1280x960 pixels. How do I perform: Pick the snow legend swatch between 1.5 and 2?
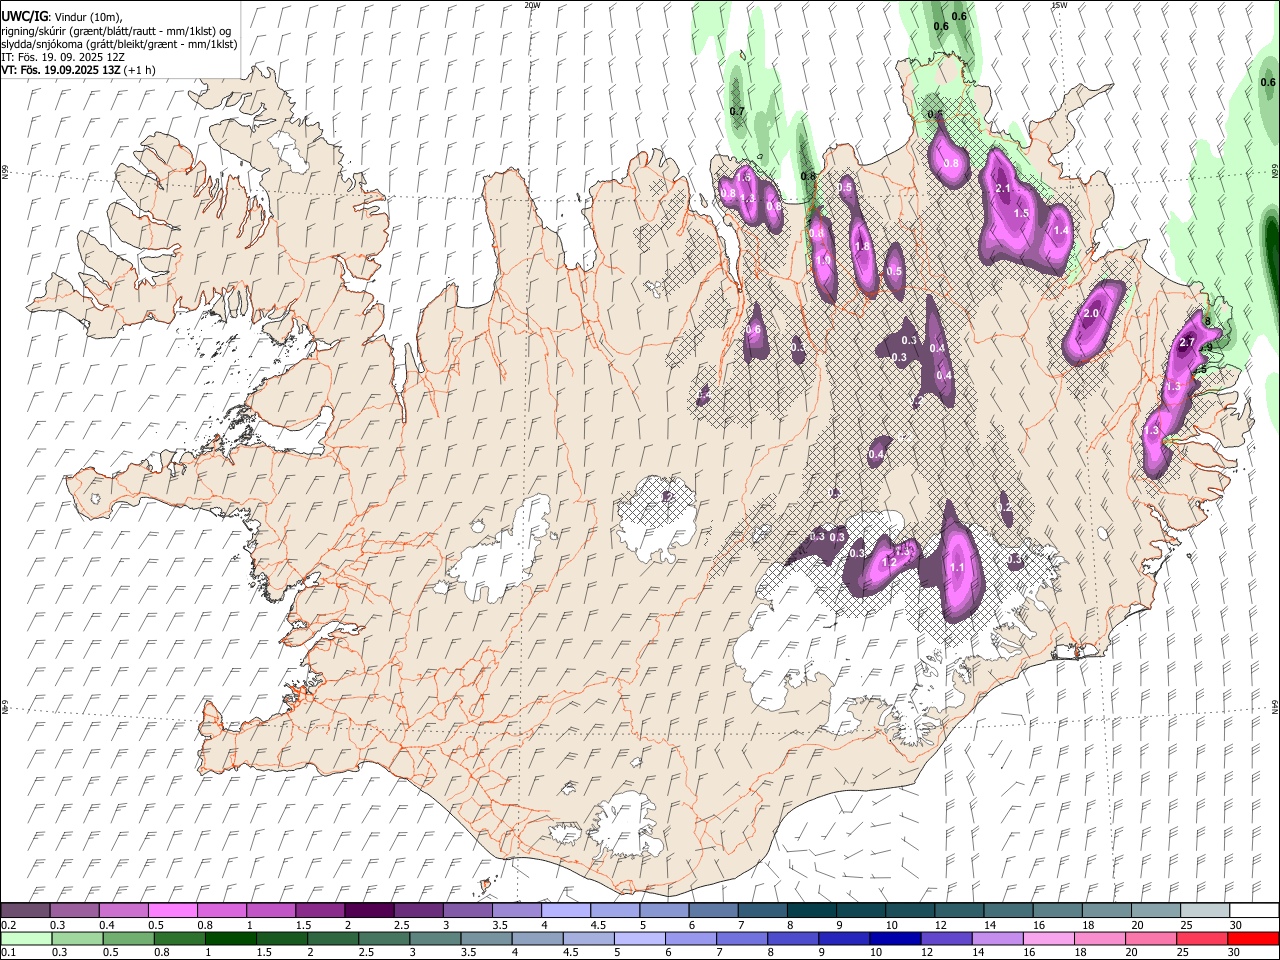(x=319, y=910)
